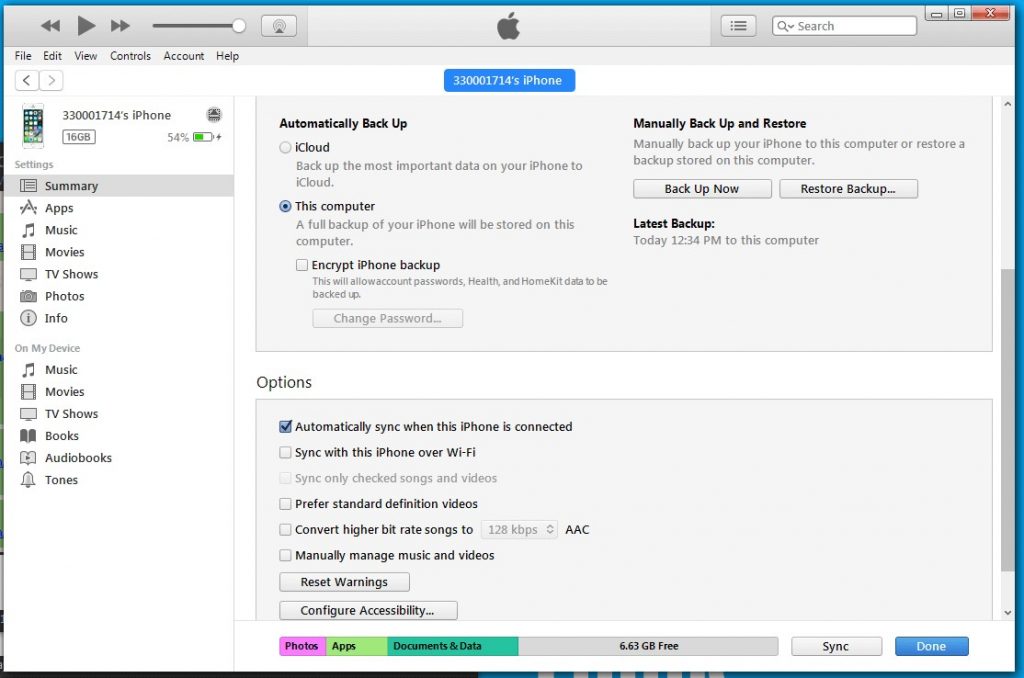Open the Account menu
Viewport: 1024px width, 678px height.
click(184, 56)
